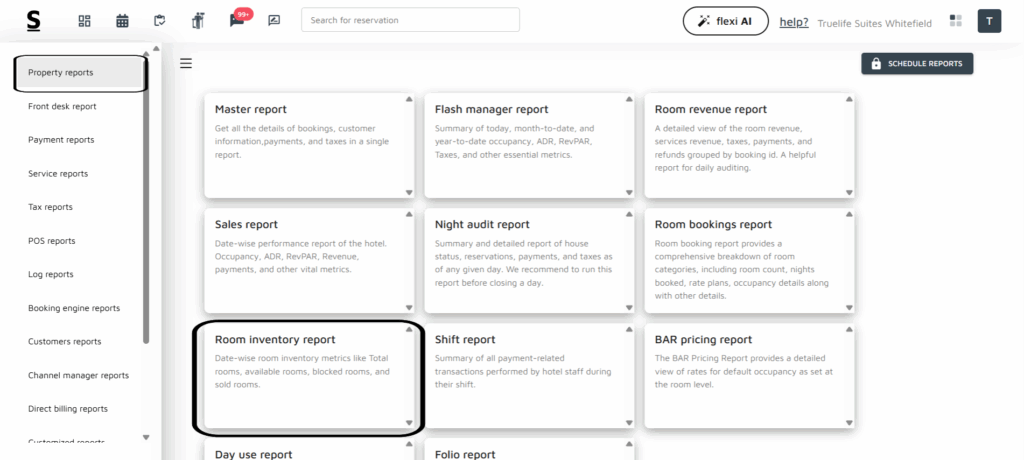Click the luggage trolley icon

(x=198, y=21)
